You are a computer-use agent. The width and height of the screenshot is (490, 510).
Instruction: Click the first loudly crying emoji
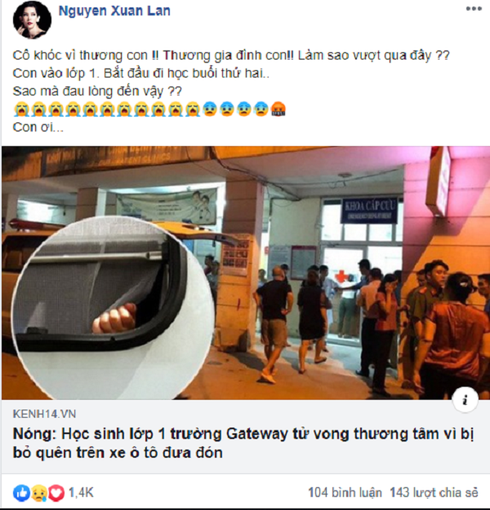click(21, 109)
